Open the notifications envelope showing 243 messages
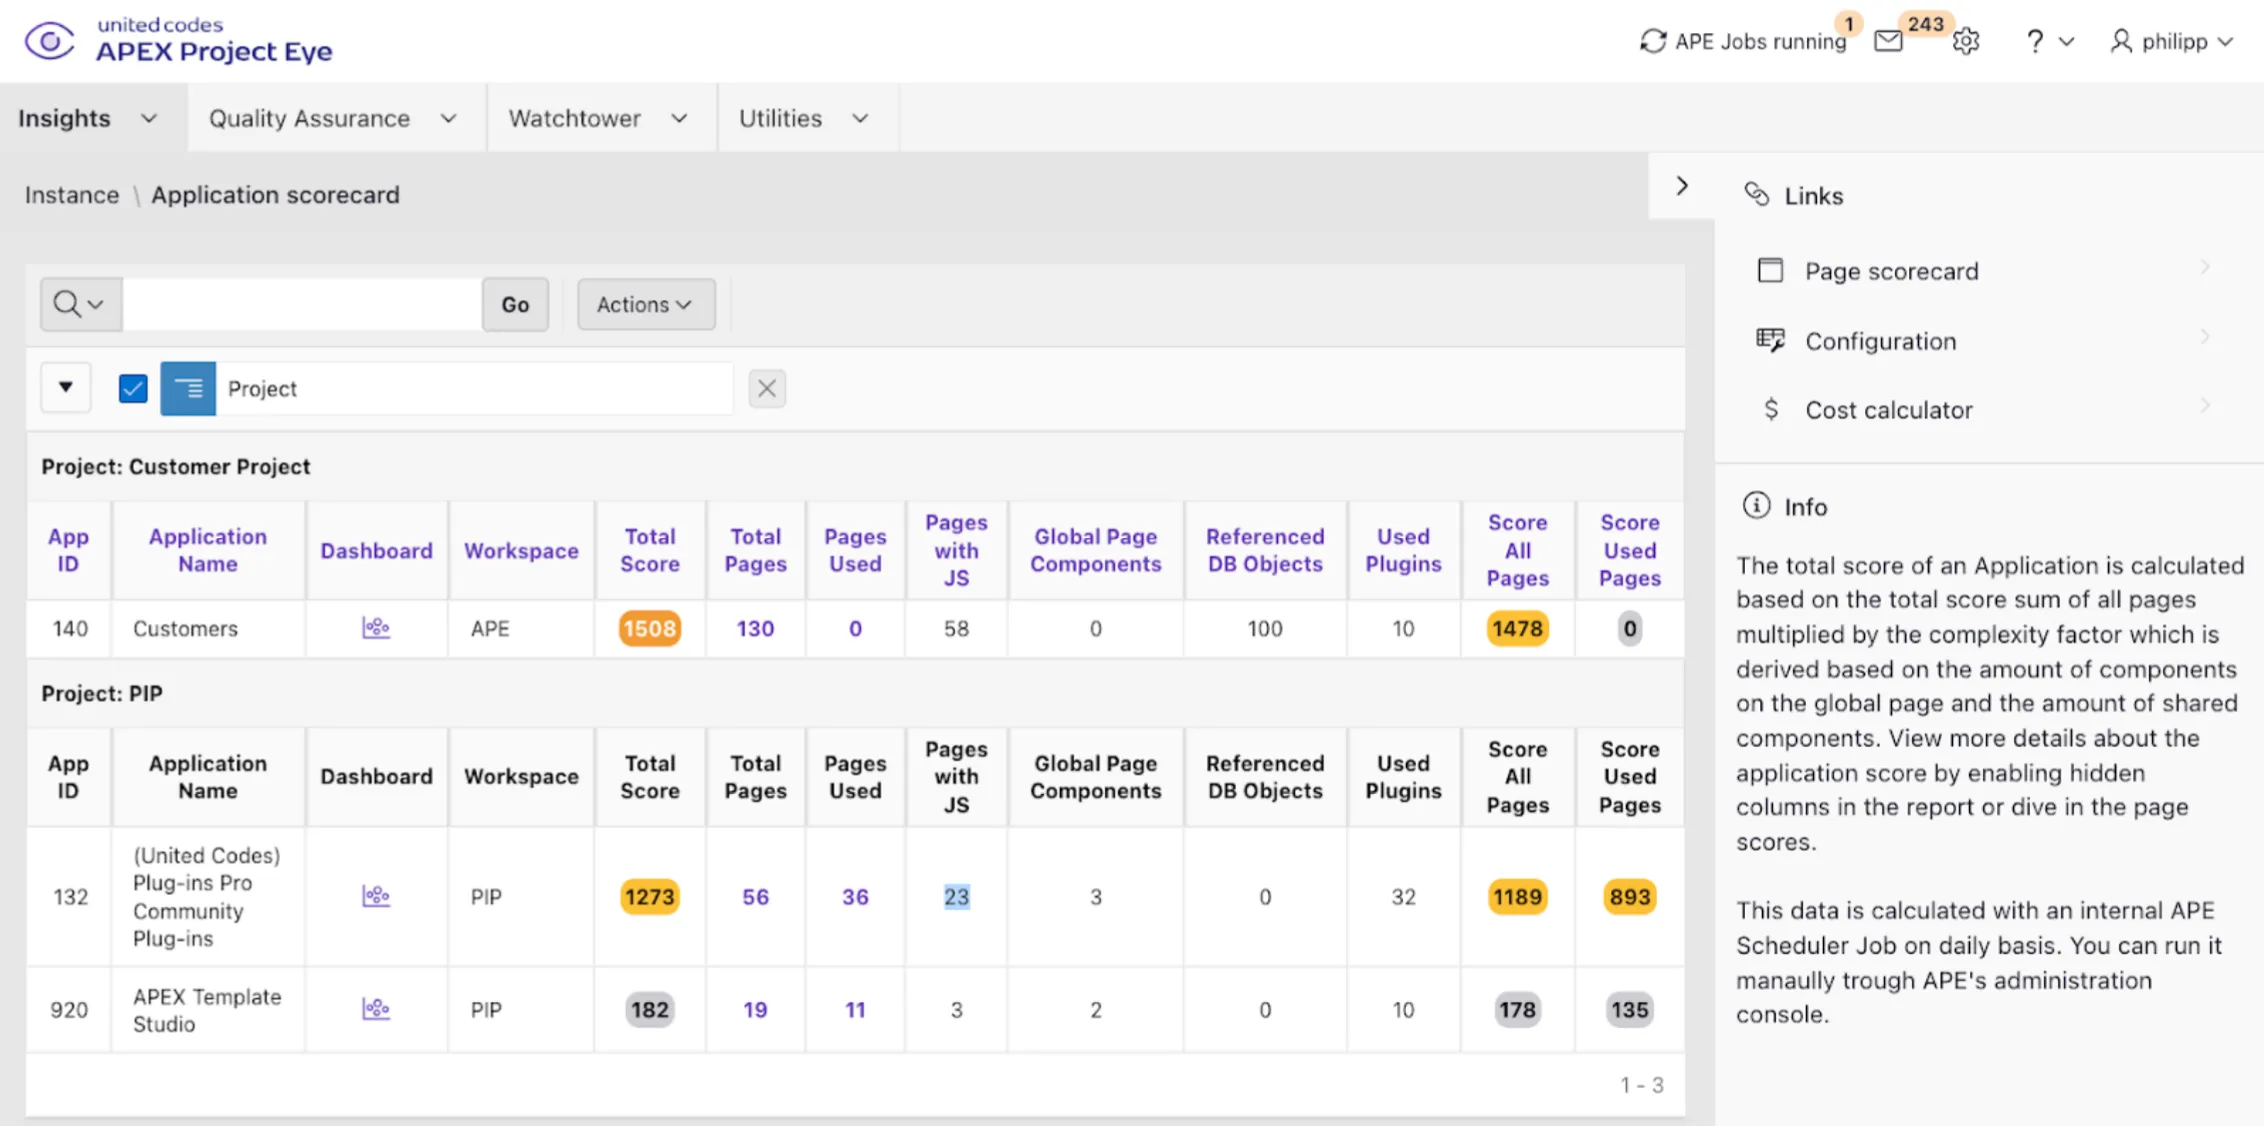 (1888, 41)
